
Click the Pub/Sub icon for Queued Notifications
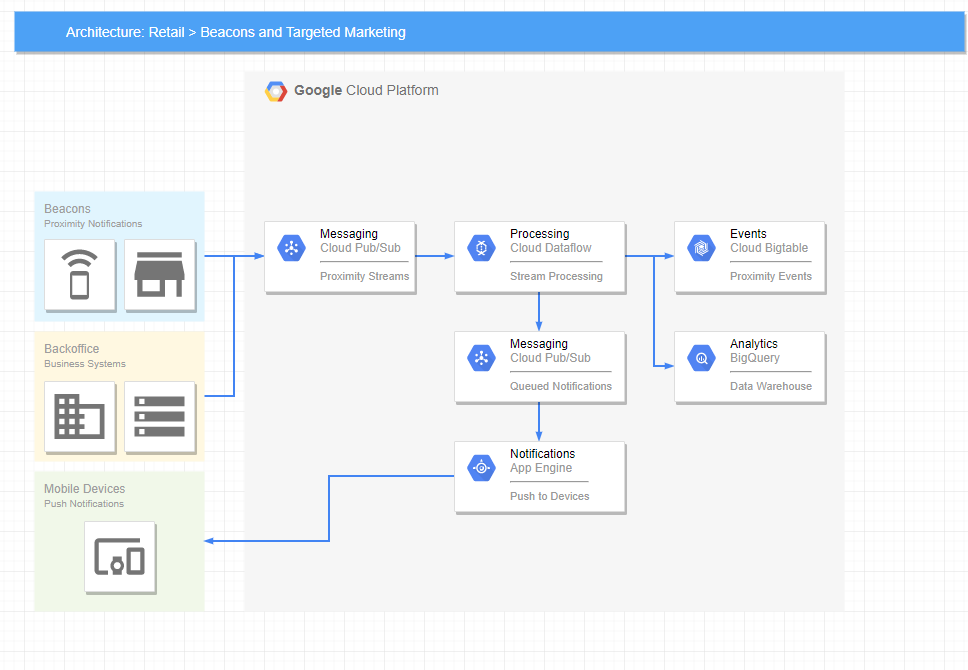click(481, 357)
